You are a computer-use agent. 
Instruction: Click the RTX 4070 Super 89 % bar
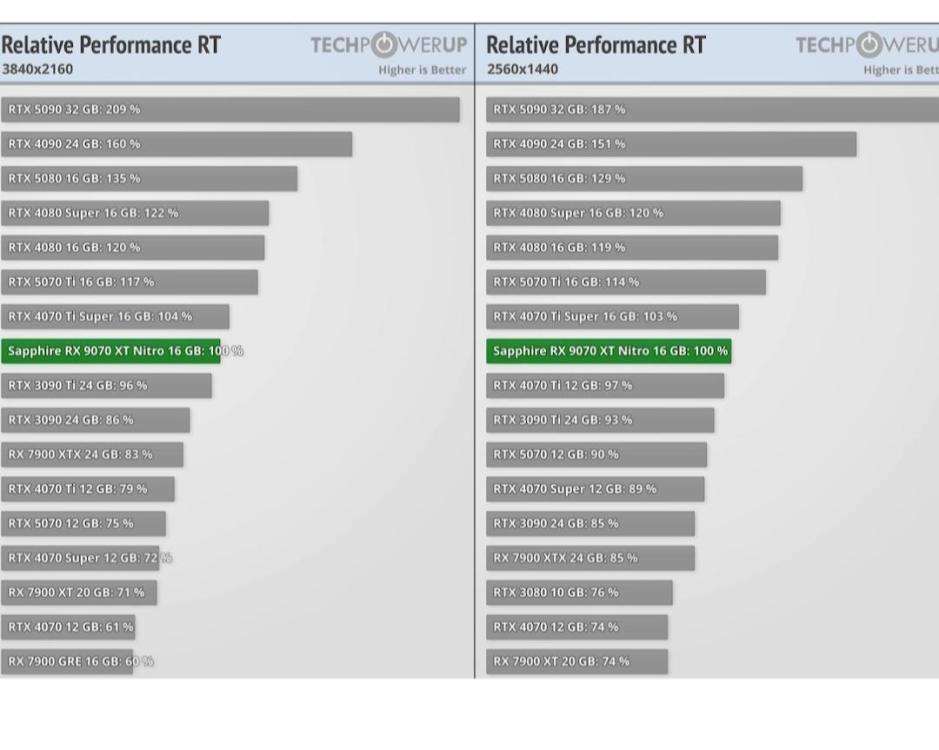[596, 489]
